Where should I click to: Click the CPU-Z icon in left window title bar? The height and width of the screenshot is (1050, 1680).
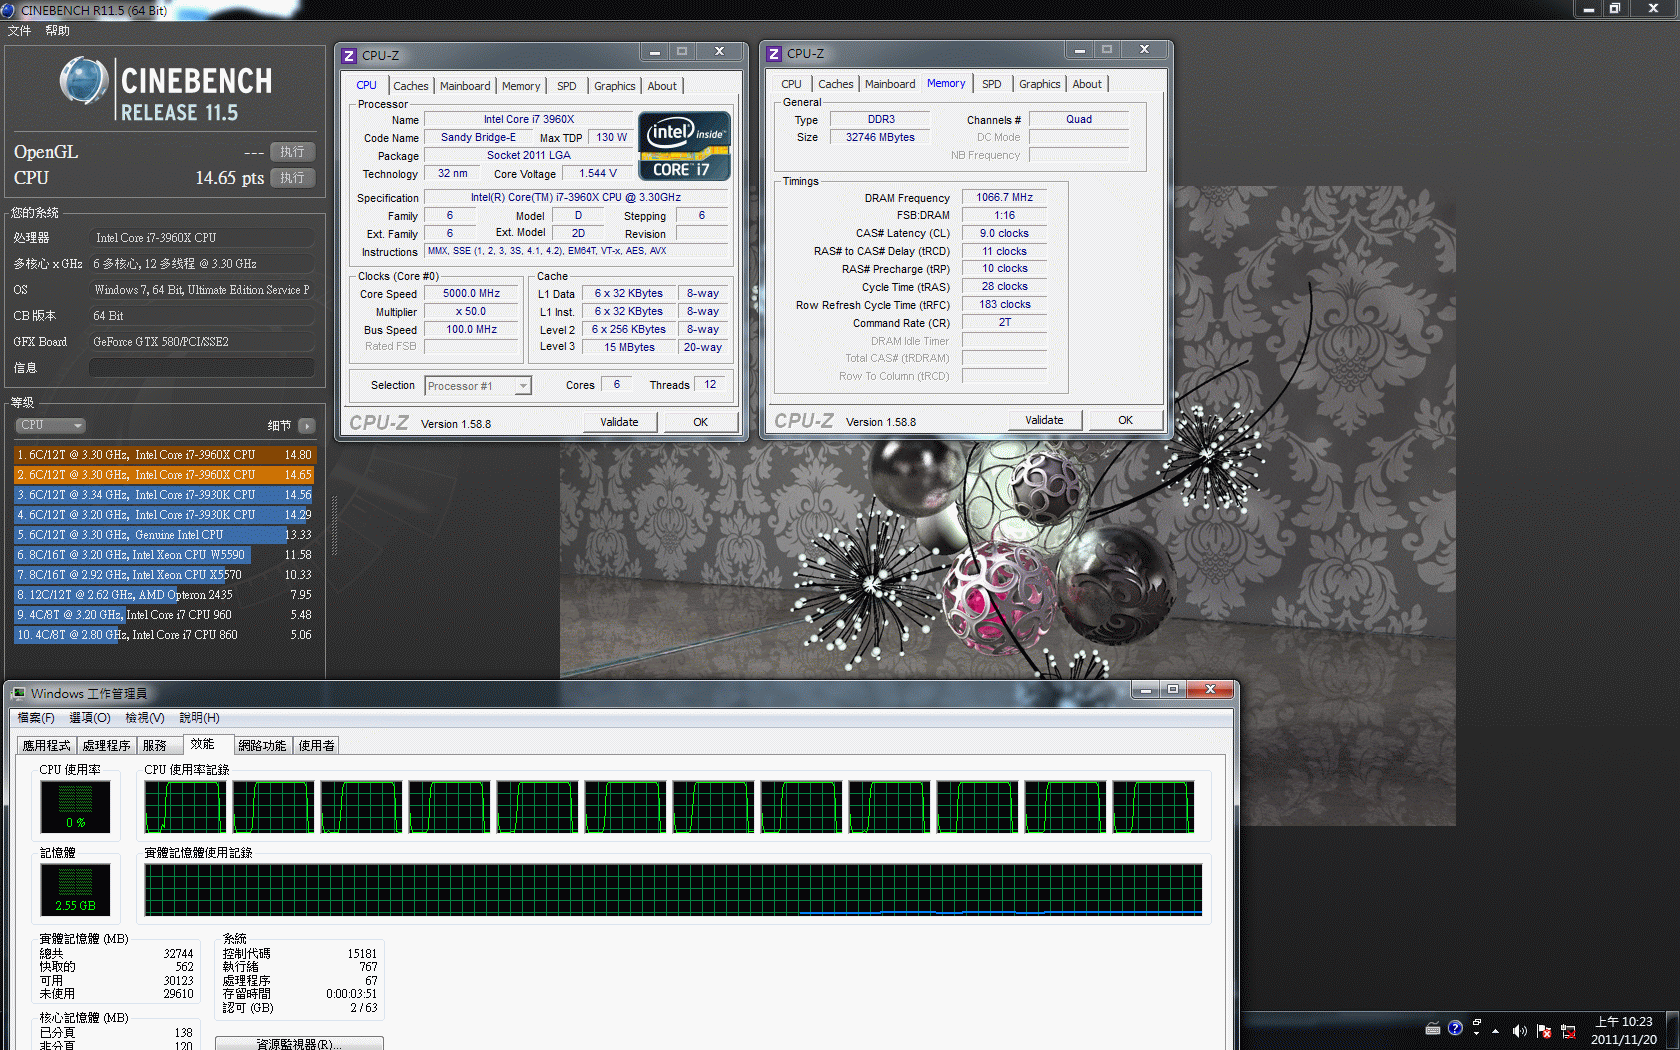tap(349, 56)
